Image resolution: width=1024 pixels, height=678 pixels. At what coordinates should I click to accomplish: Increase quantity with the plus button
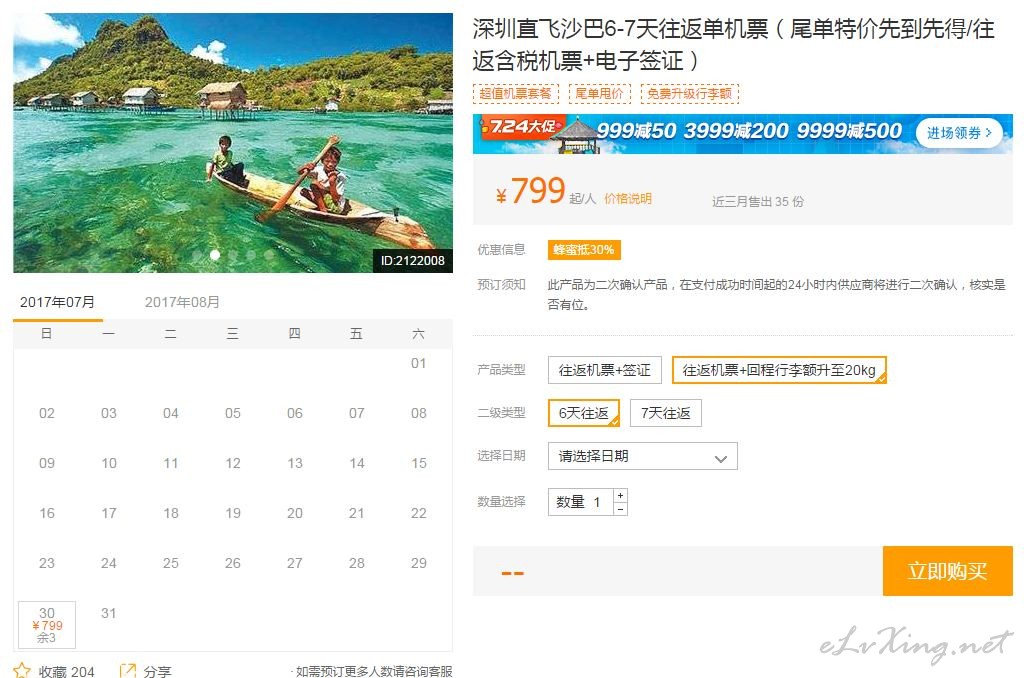(x=620, y=495)
